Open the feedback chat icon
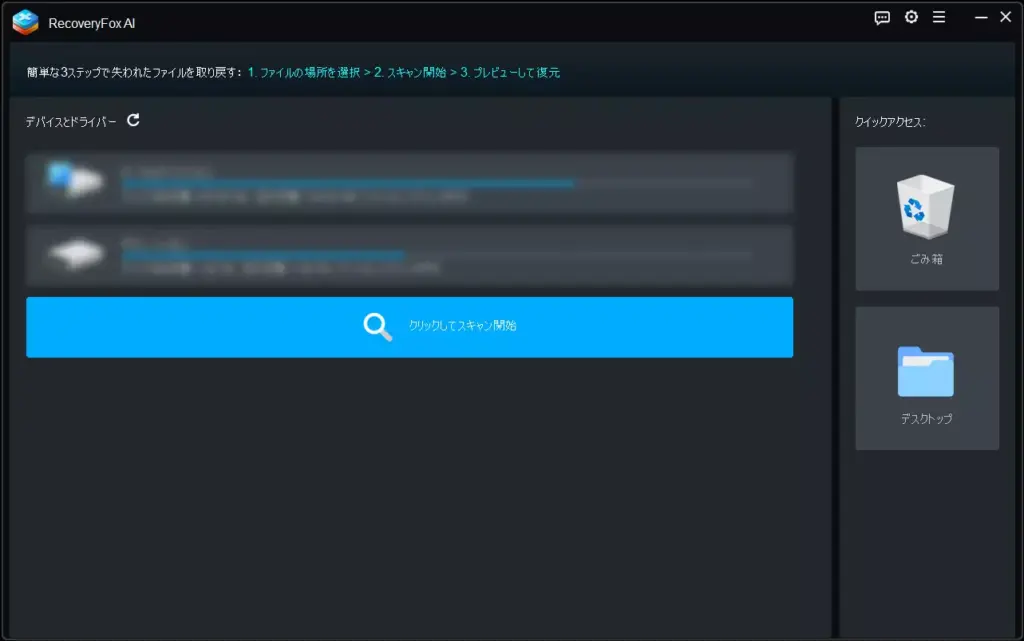 [x=882, y=18]
